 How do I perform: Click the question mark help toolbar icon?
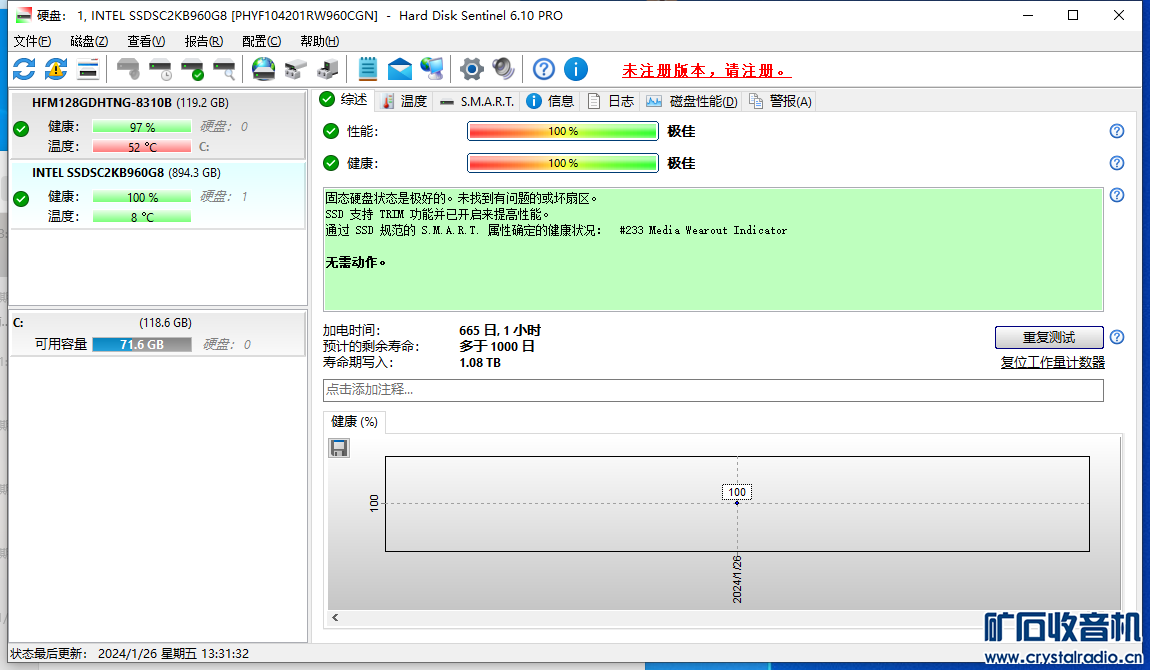pyautogui.click(x=543, y=69)
